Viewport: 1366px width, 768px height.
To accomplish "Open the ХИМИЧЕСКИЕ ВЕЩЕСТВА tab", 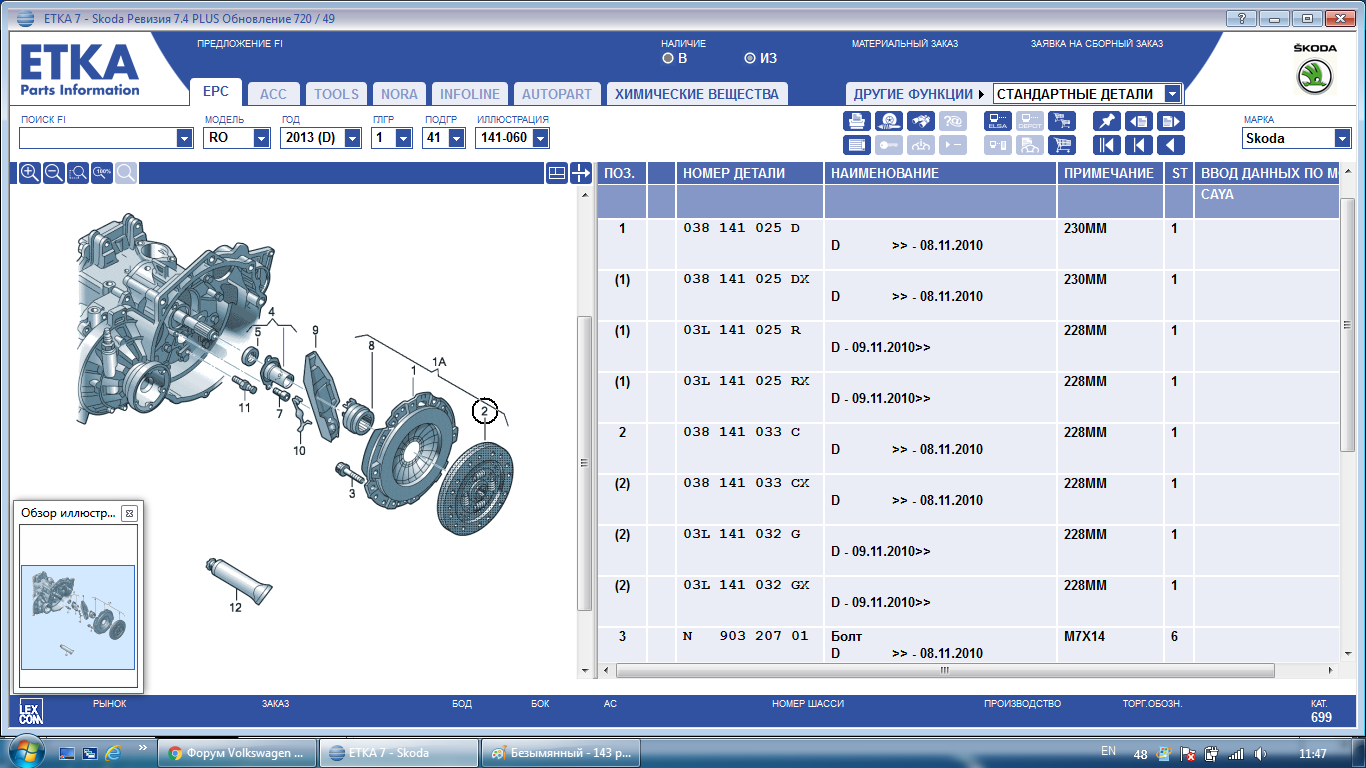I will [697, 94].
